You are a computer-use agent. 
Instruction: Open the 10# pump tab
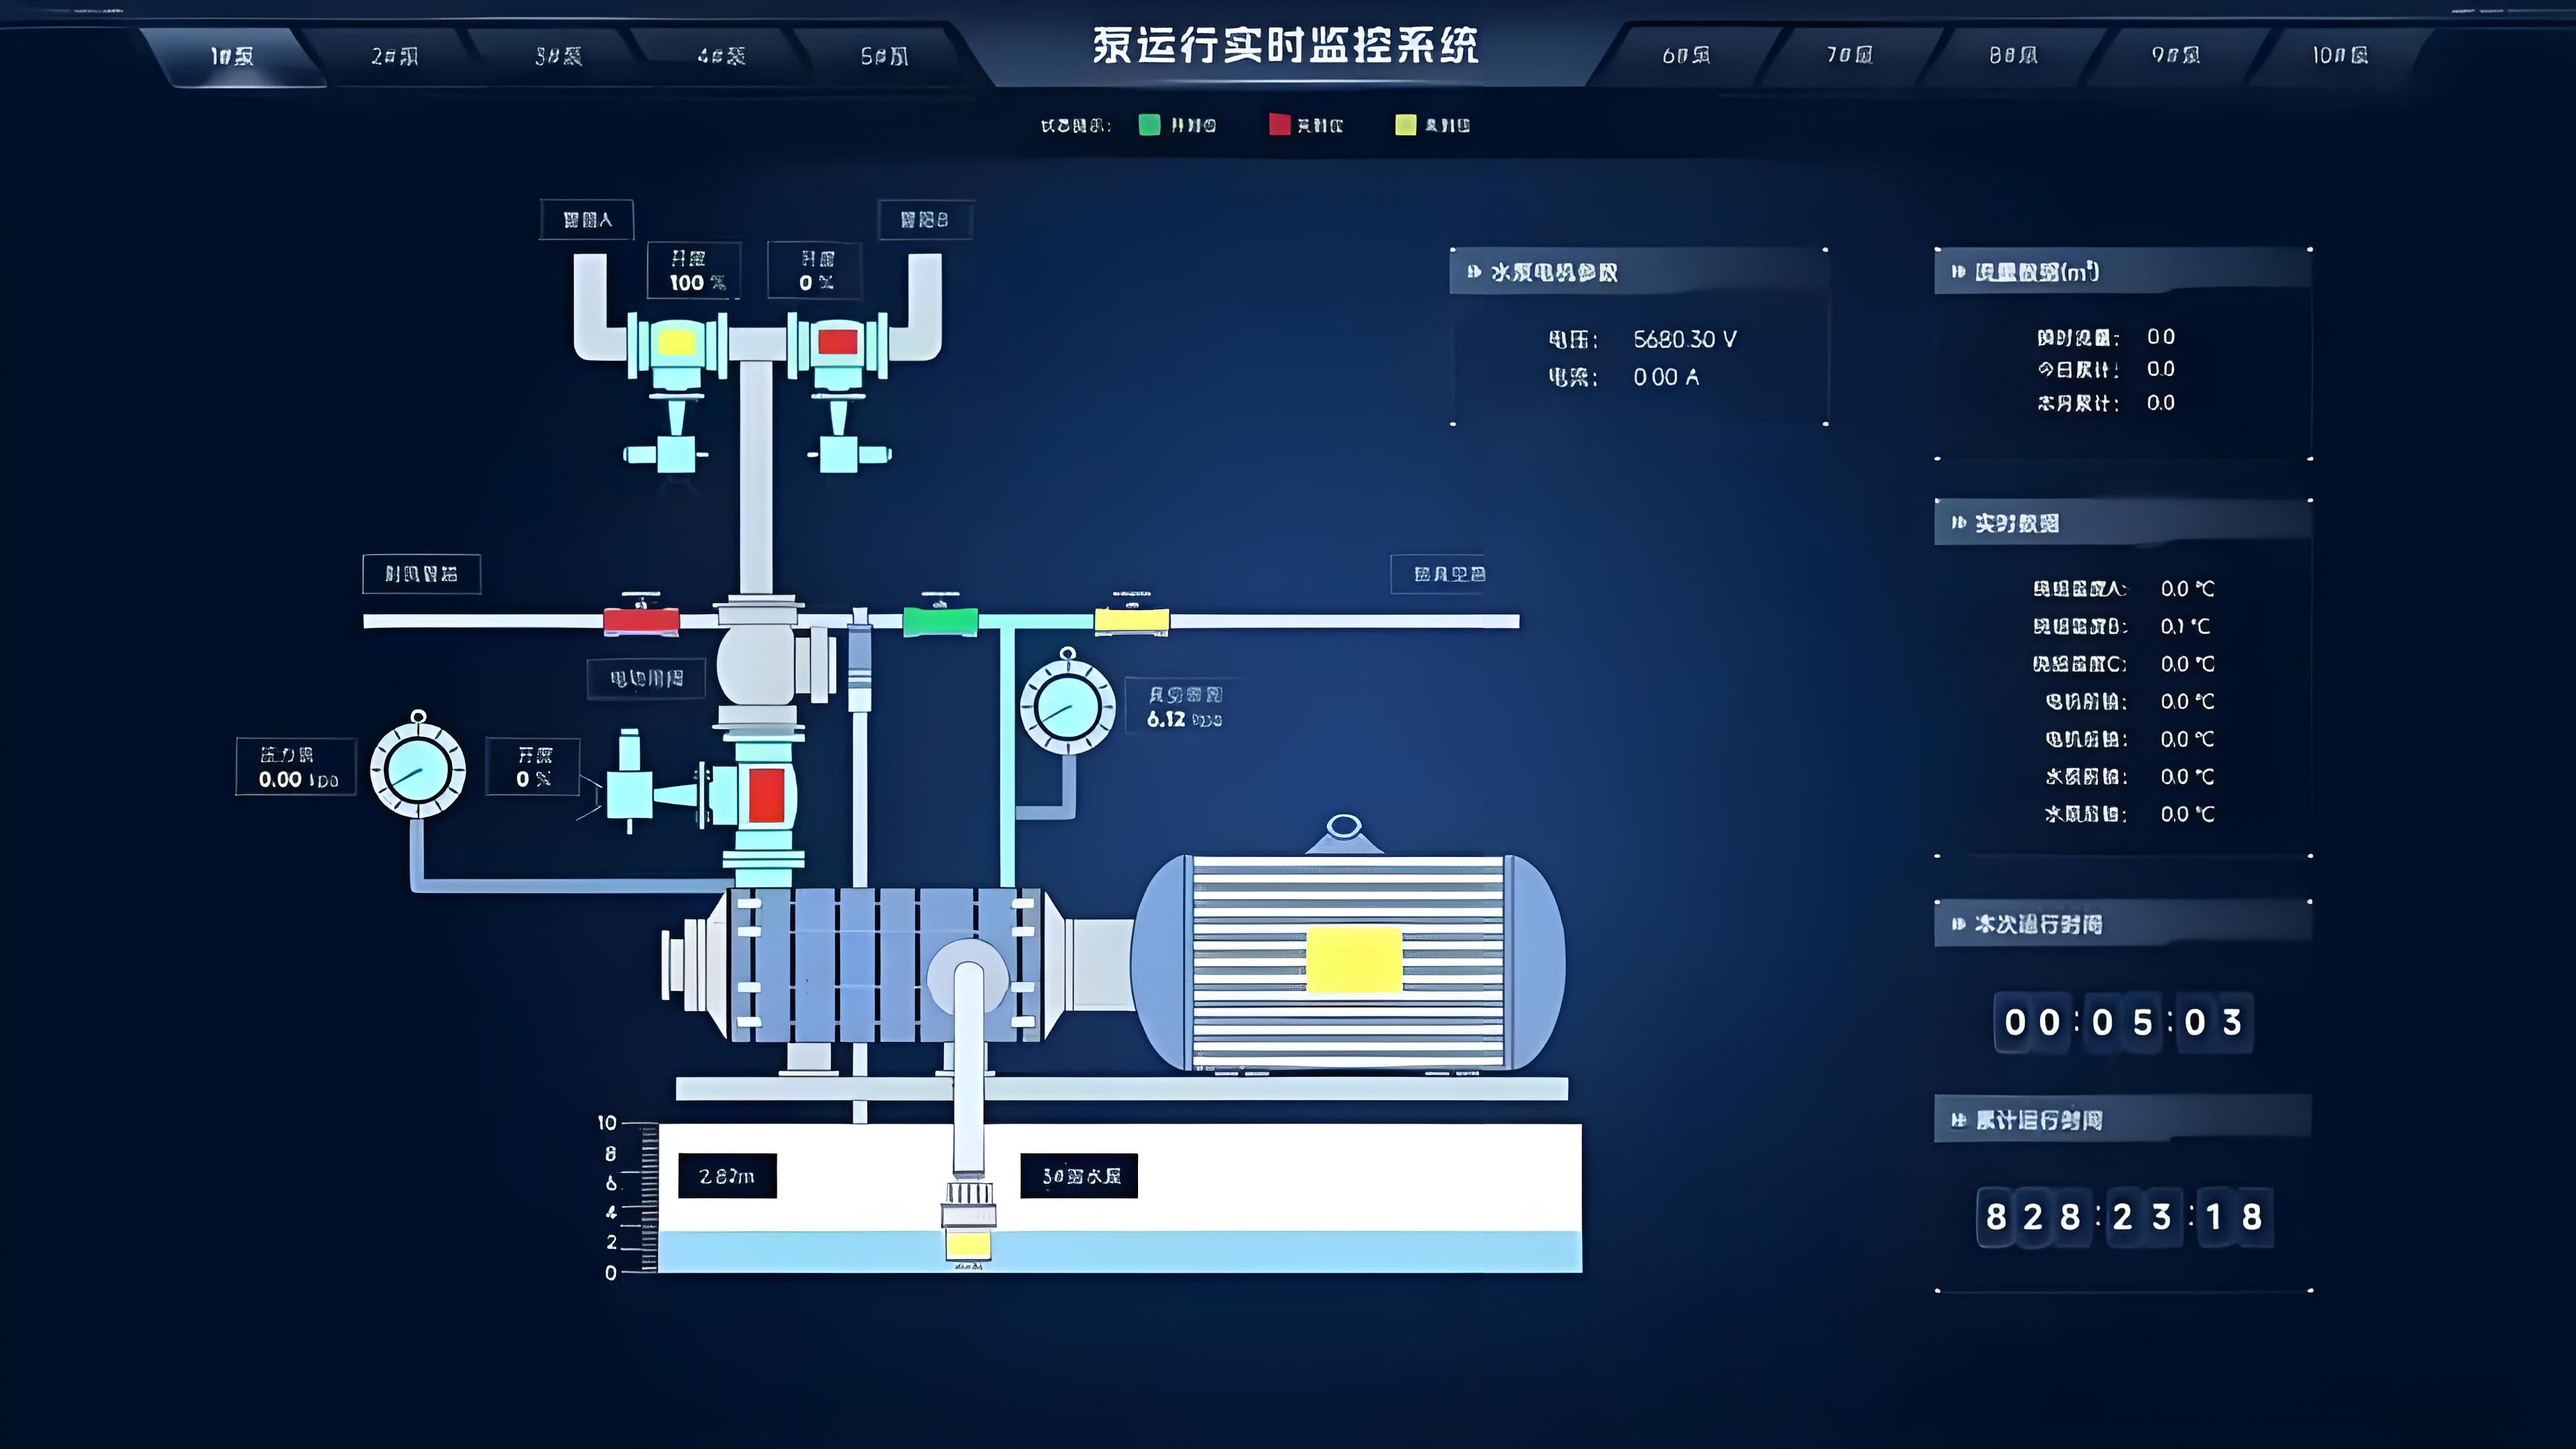pos(2339,56)
